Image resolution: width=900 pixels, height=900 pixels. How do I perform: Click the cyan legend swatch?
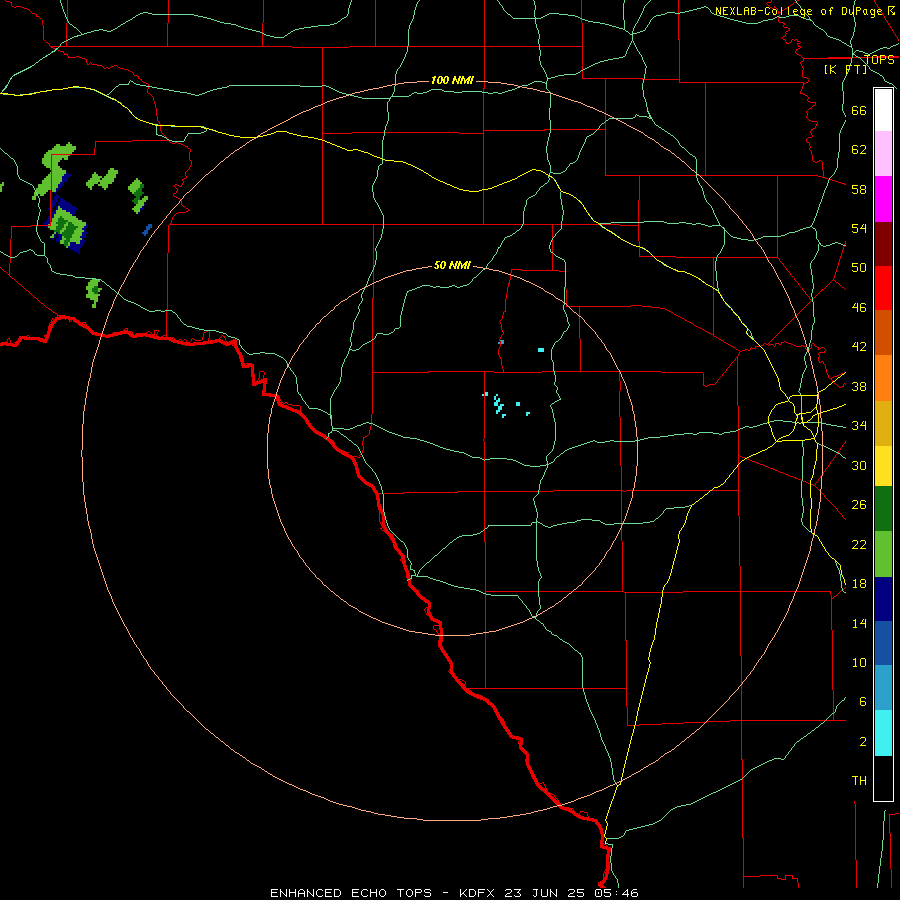(x=883, y=733)
